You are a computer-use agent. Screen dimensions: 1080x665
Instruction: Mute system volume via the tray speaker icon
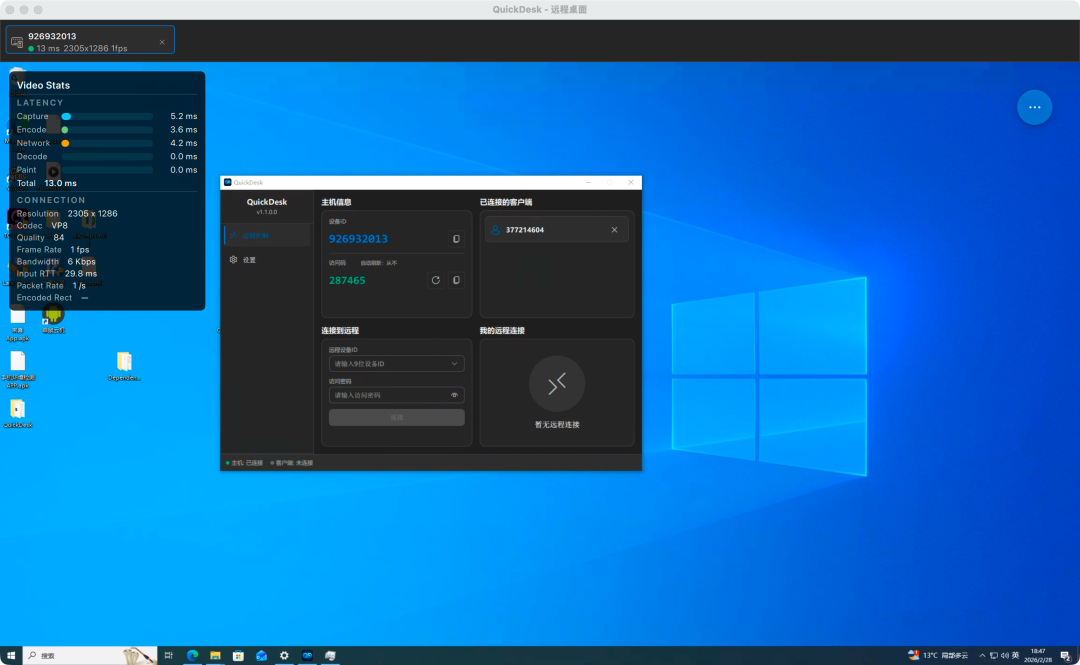pos(1004,656)
